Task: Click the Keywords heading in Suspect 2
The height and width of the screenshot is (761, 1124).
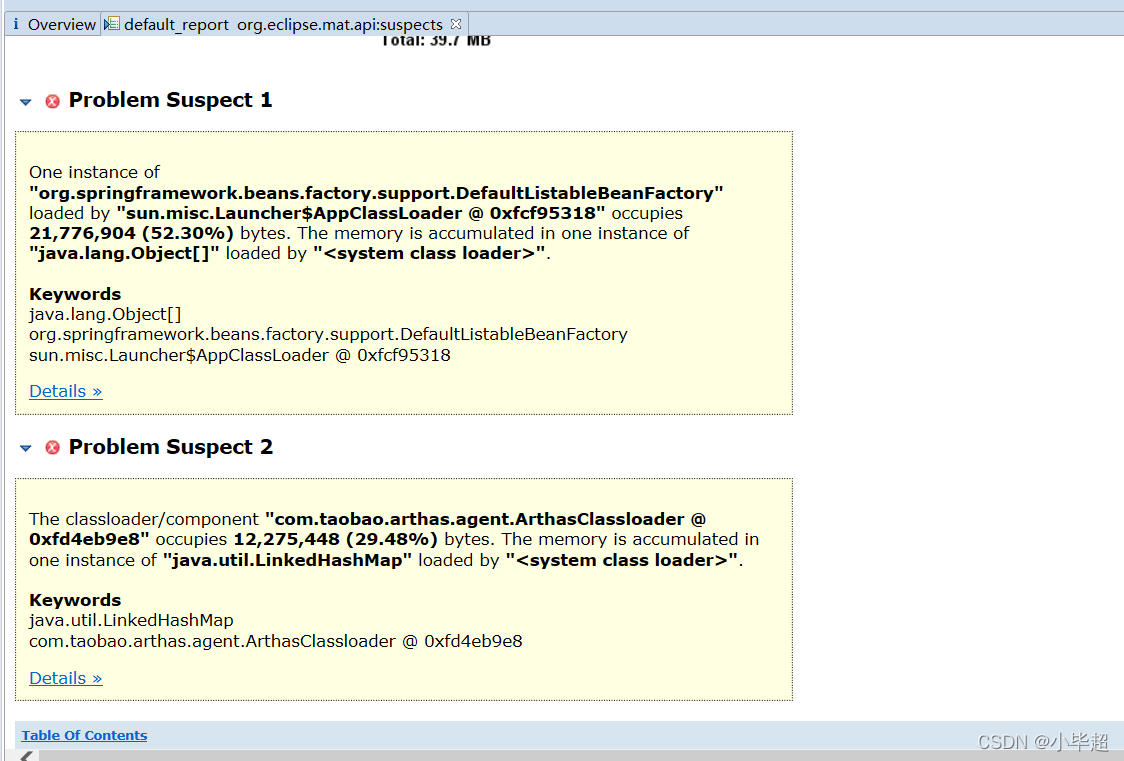Action: coord(75,600)
